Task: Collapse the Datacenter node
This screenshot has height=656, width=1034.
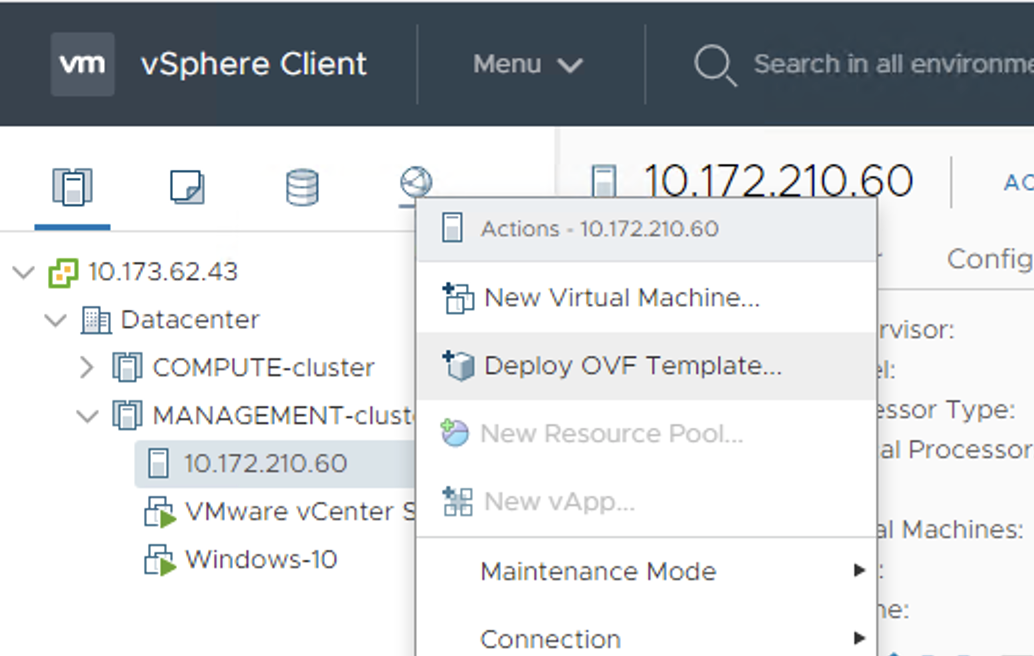Action: point(55,320)
